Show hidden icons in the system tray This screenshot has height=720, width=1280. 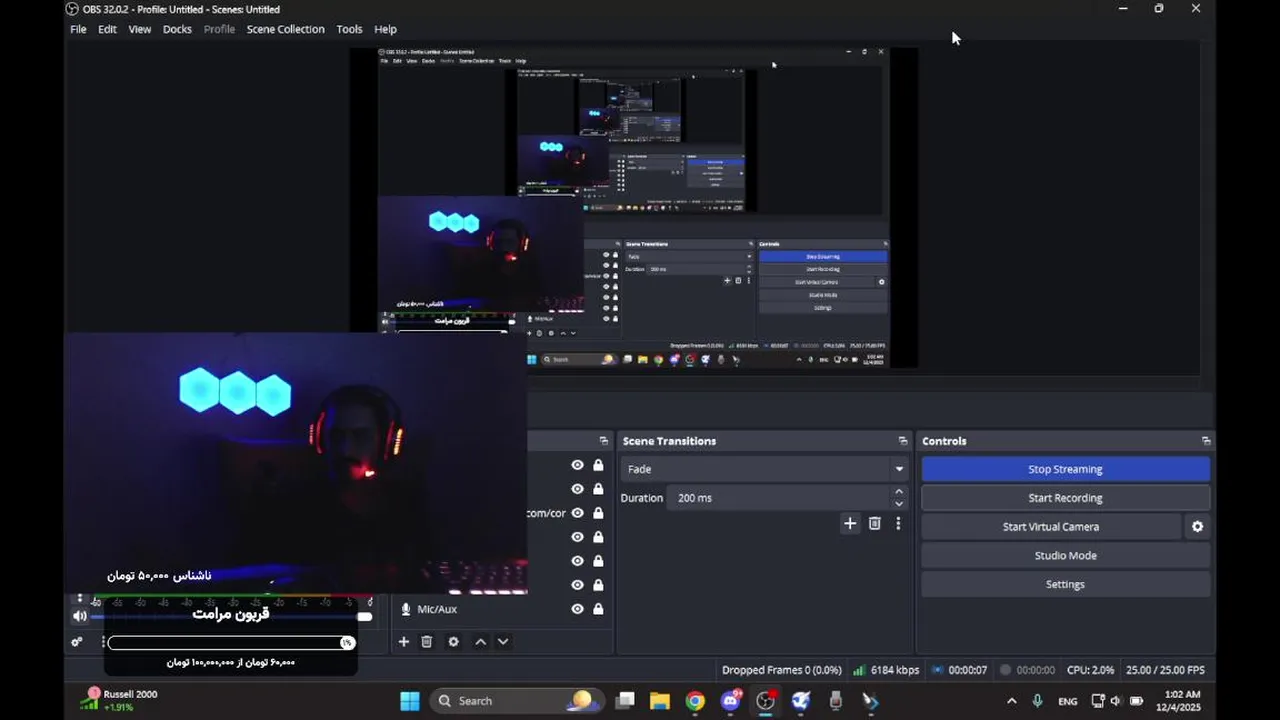click(x=1011, y=701)
